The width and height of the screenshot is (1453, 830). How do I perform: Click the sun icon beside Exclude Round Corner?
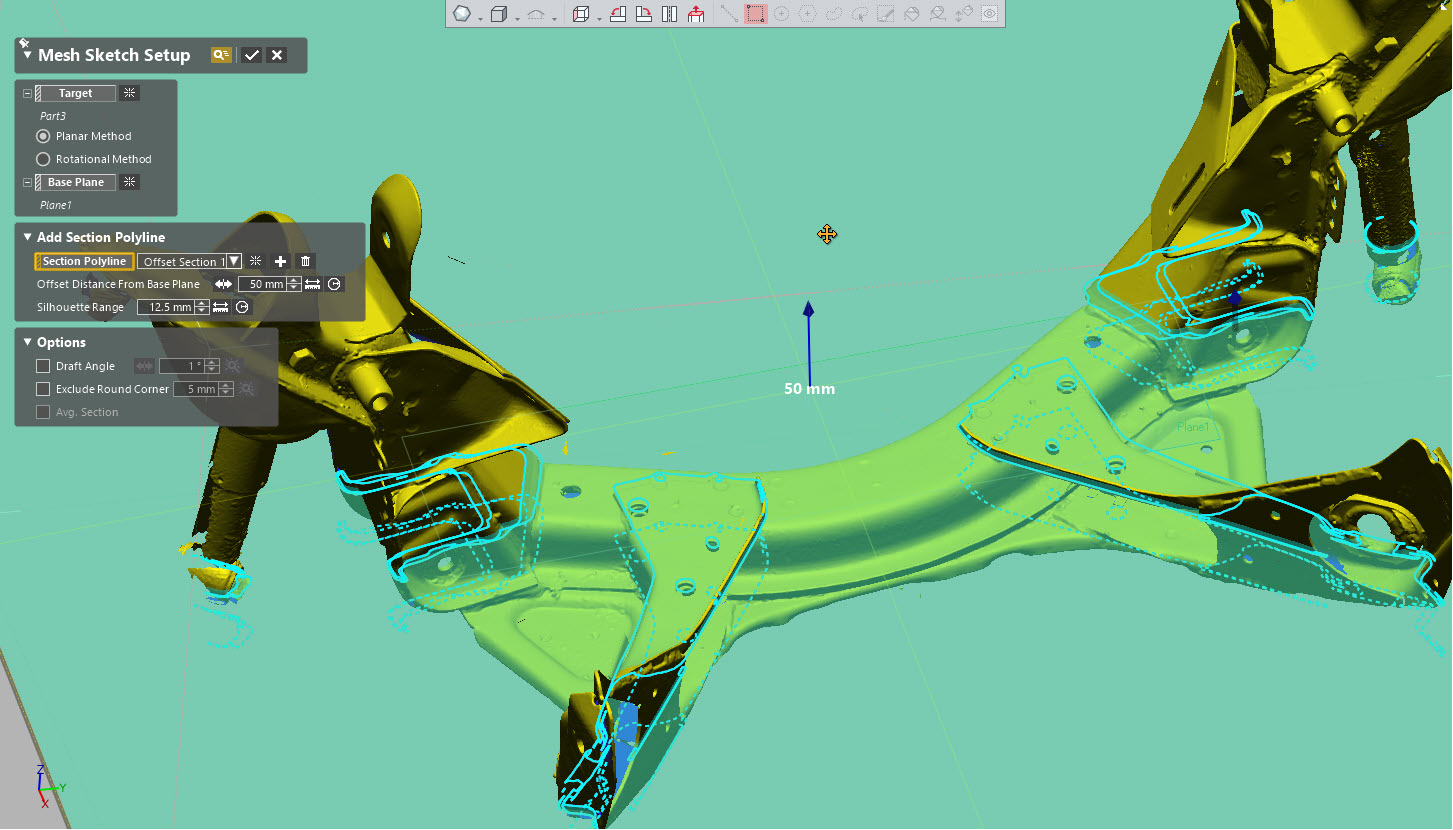click(x=245, y=389)
